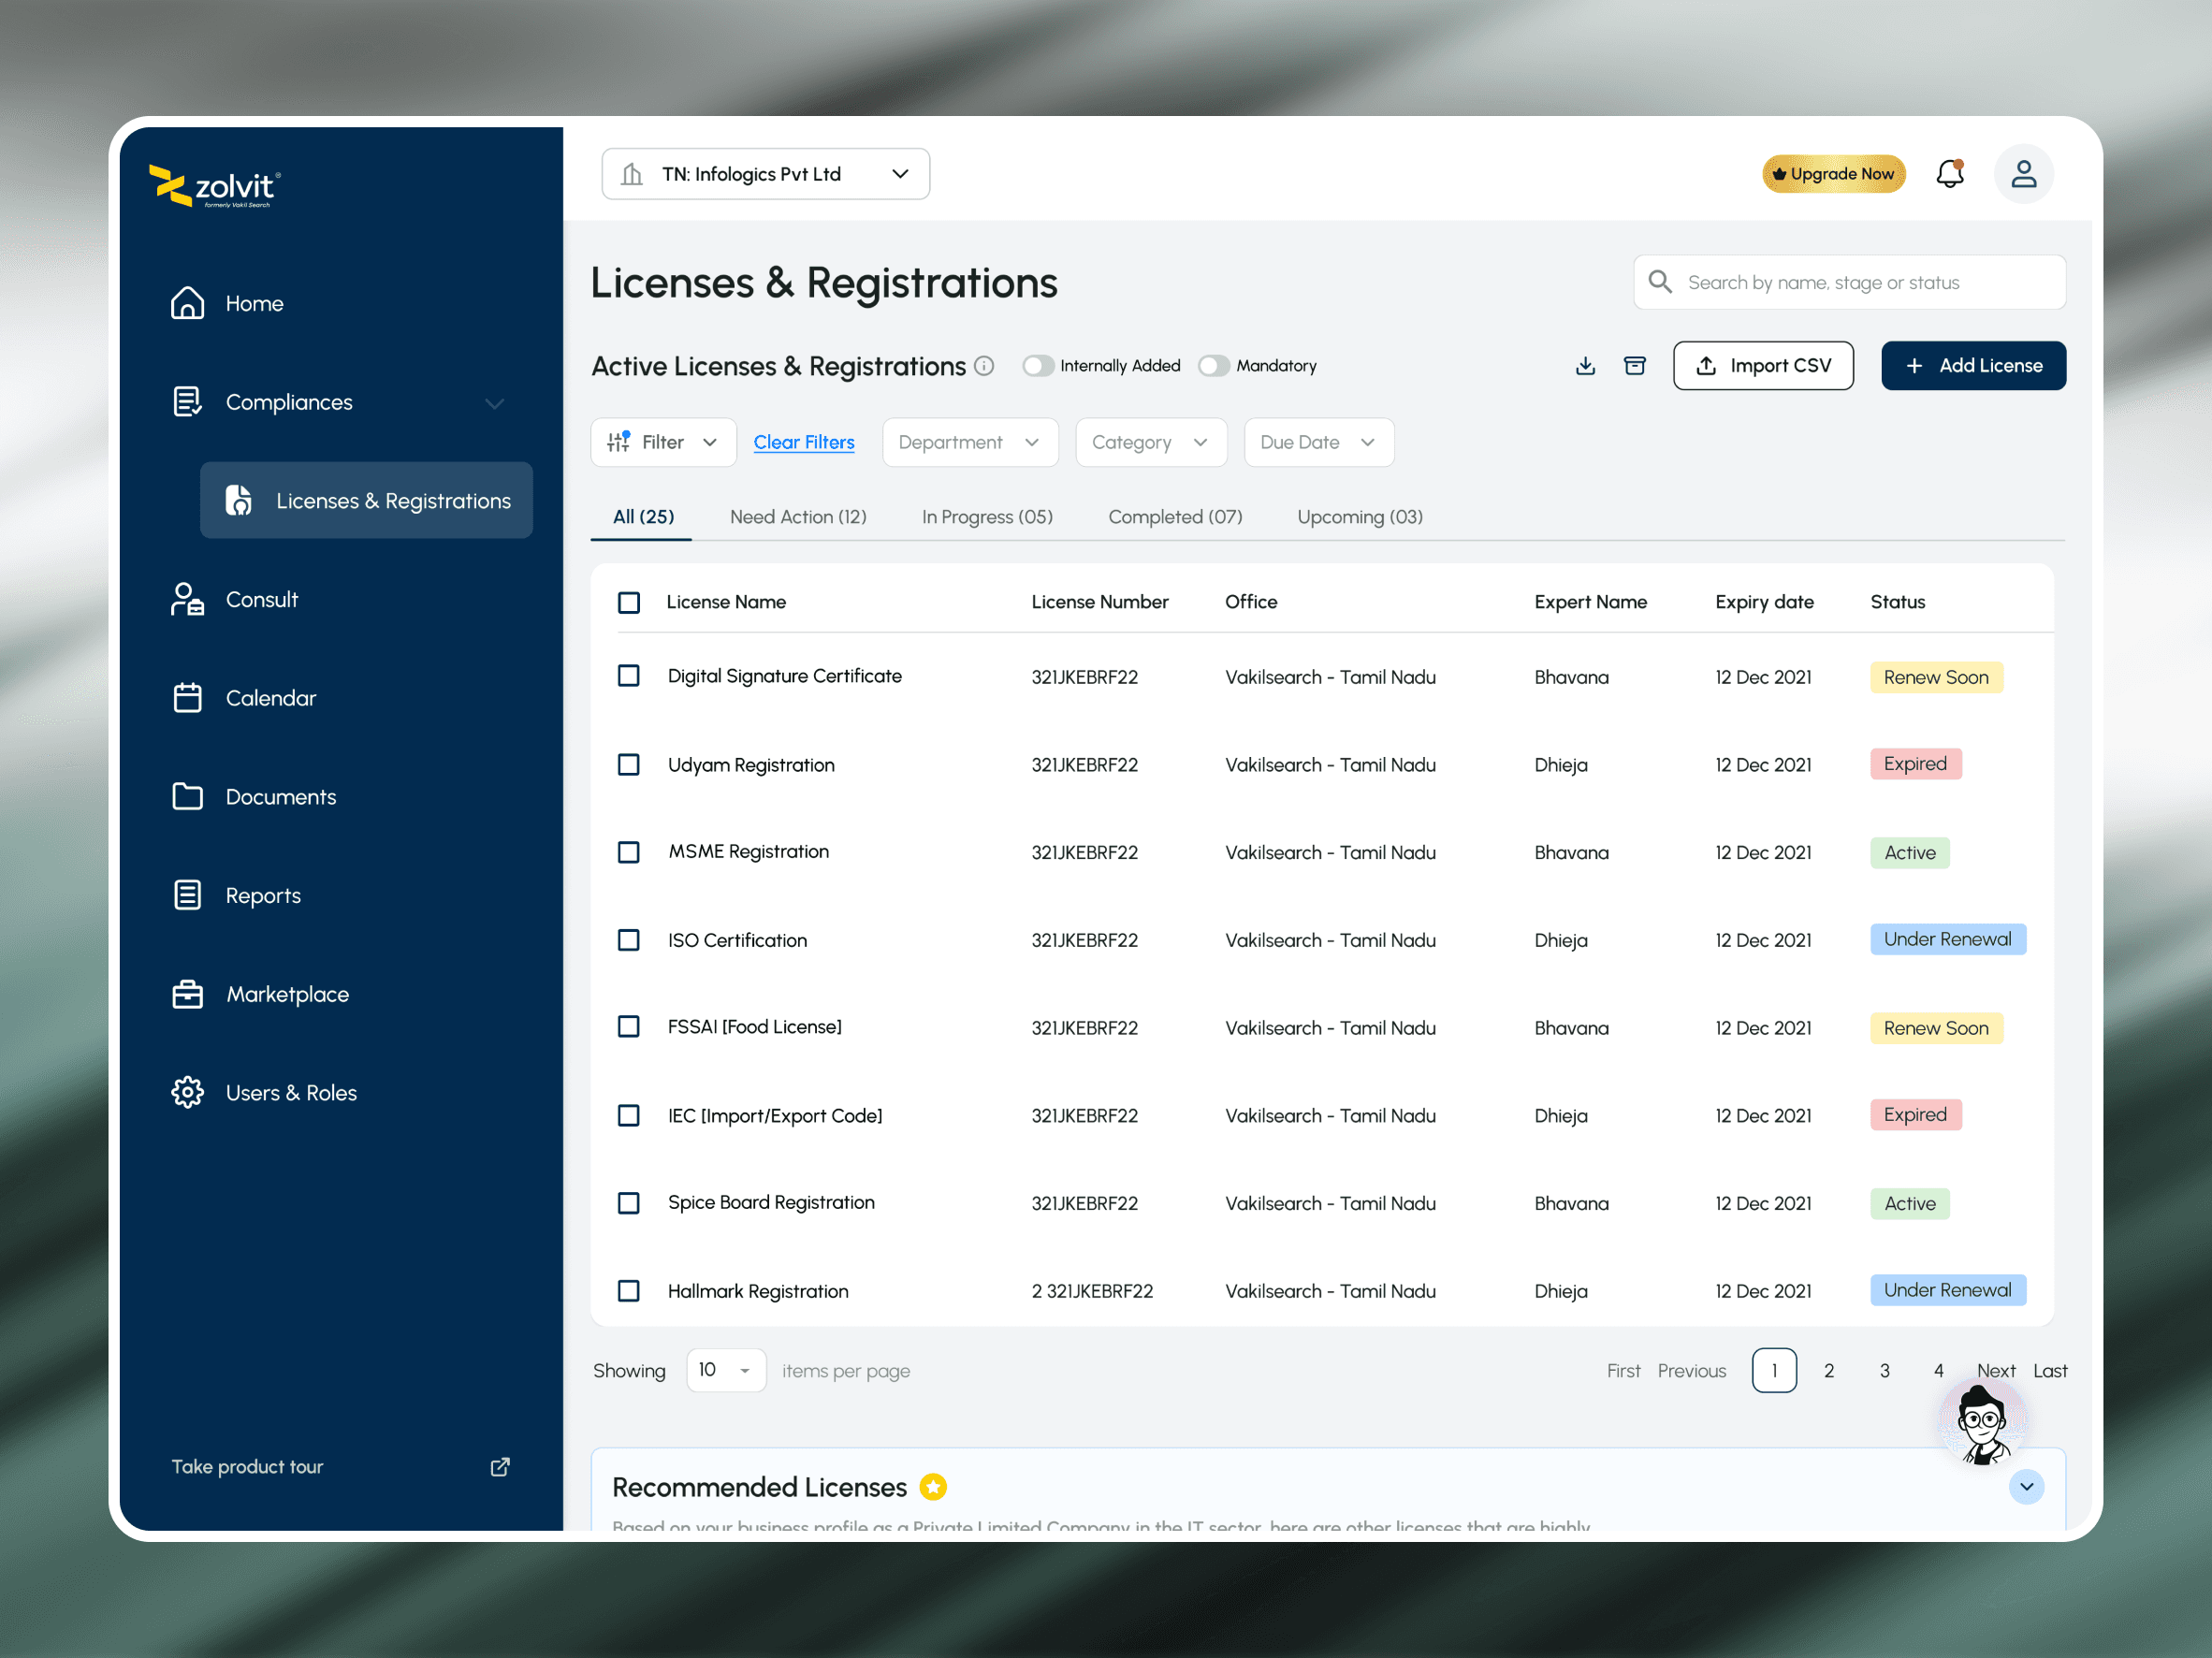The image size is (2212, 1658).
Task: Open the chat assistant avatar
Action: point(1982,1422)
